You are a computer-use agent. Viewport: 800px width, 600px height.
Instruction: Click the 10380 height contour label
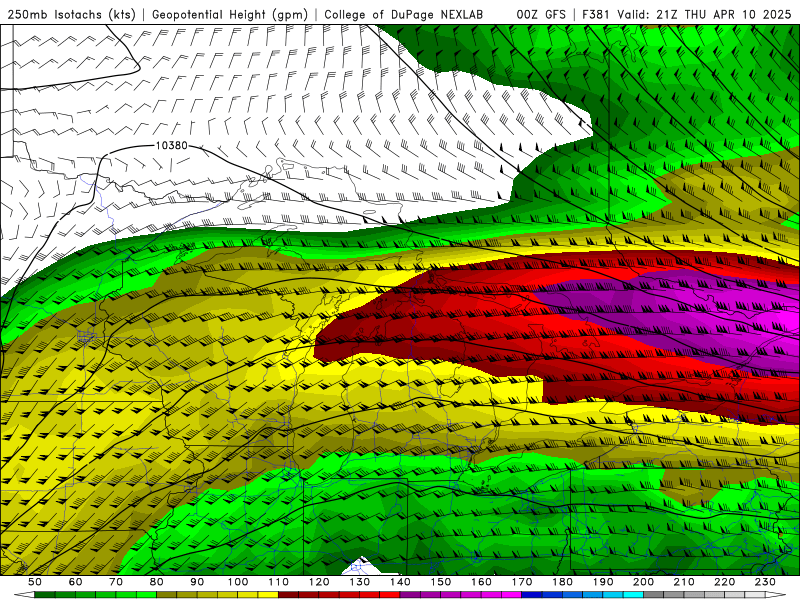[171, 145]
